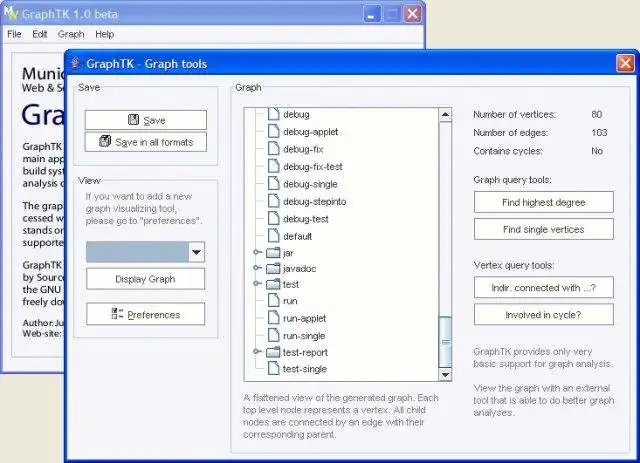Viewport: 640px width, 463px height.
Task: Click the default file icon
Action: pyautogui.click(x=273, y=236)
